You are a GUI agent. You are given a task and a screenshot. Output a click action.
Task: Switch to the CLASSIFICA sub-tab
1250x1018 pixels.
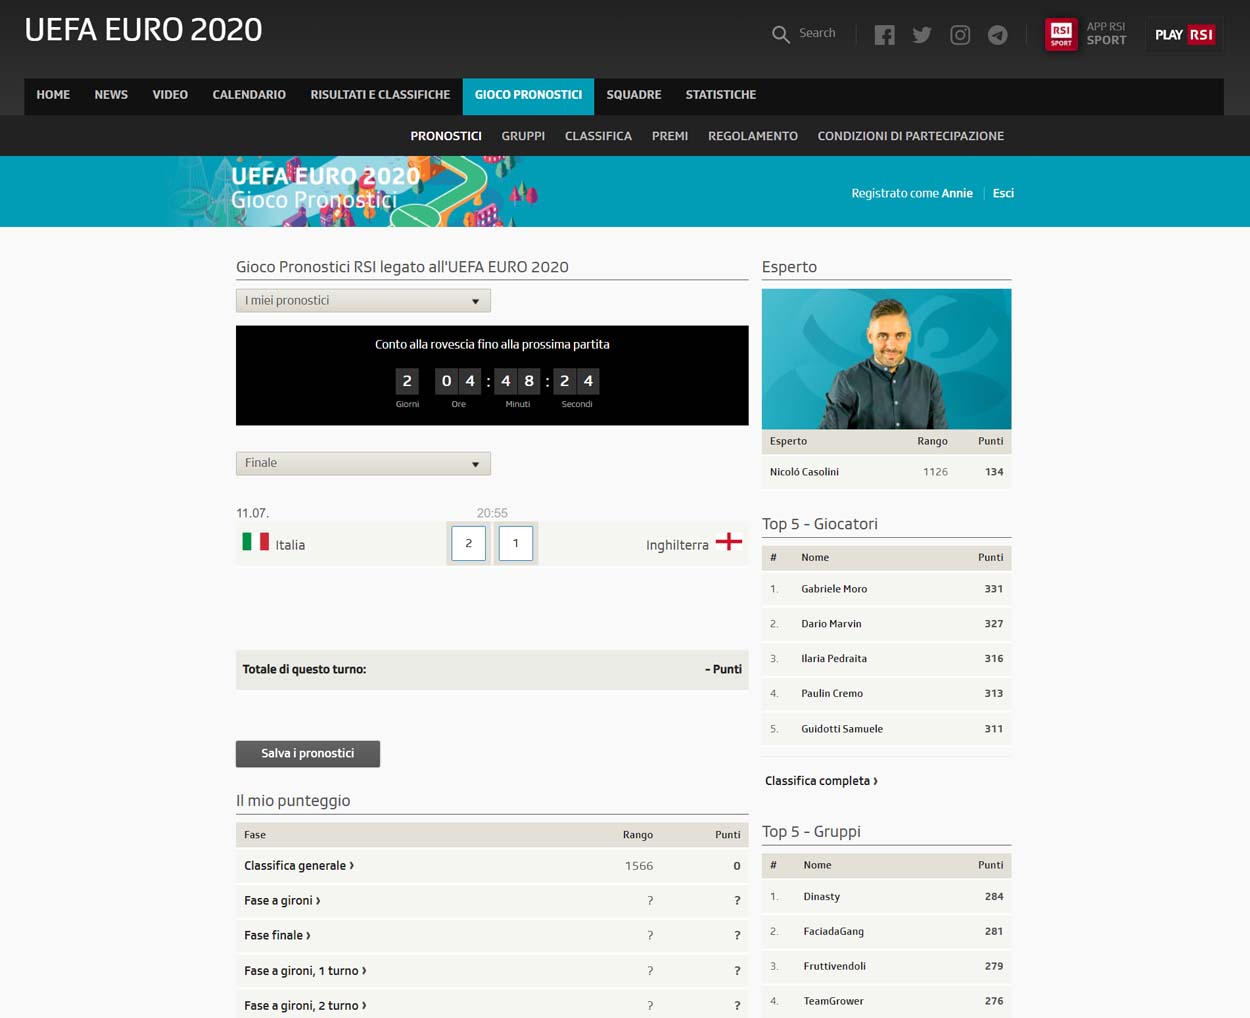(x=598, y=136)
